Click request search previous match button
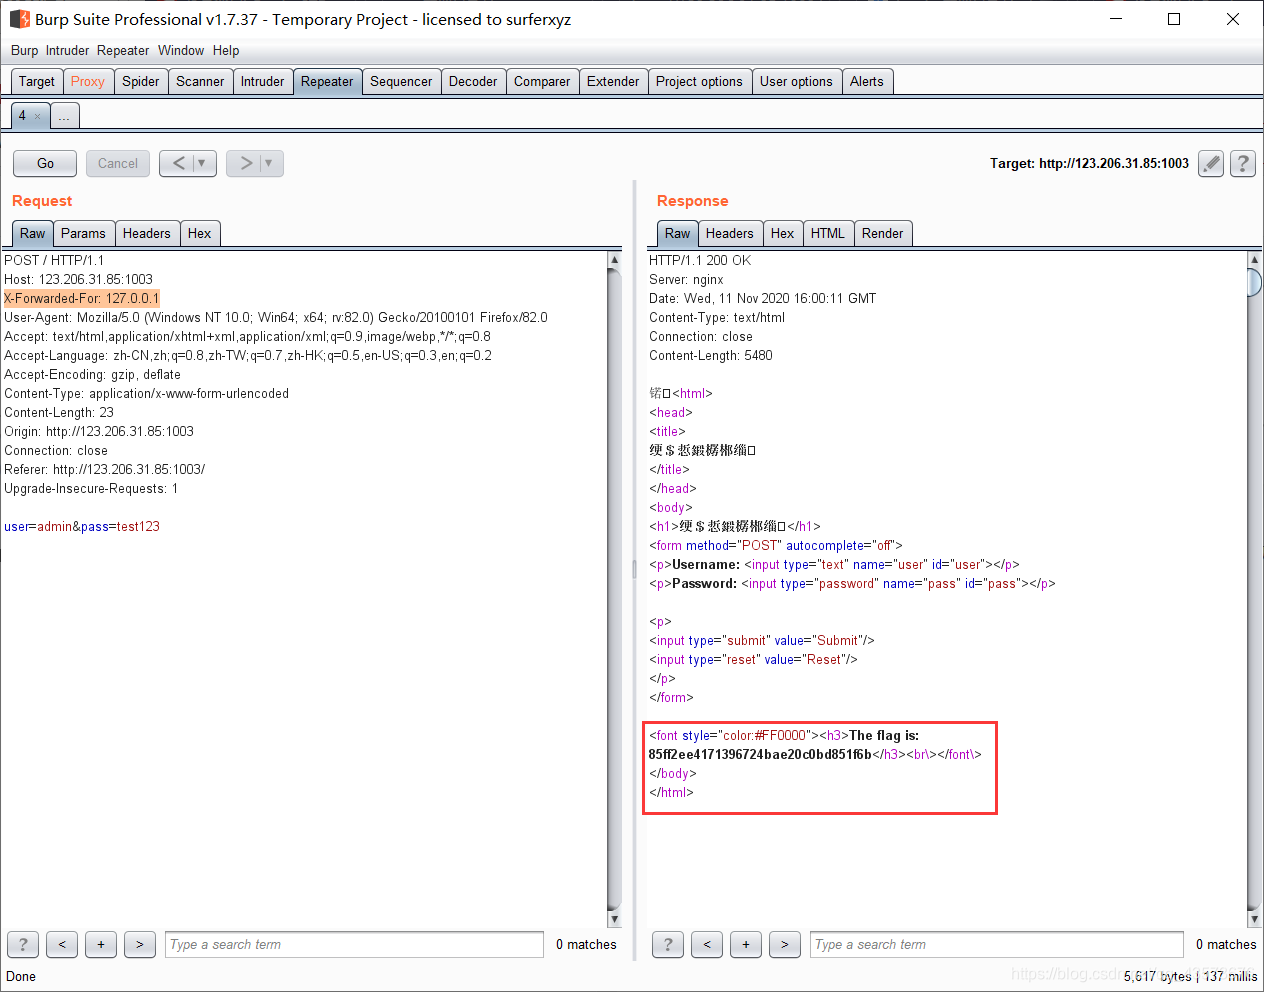 pyautogui.click(x=62, y=944)
